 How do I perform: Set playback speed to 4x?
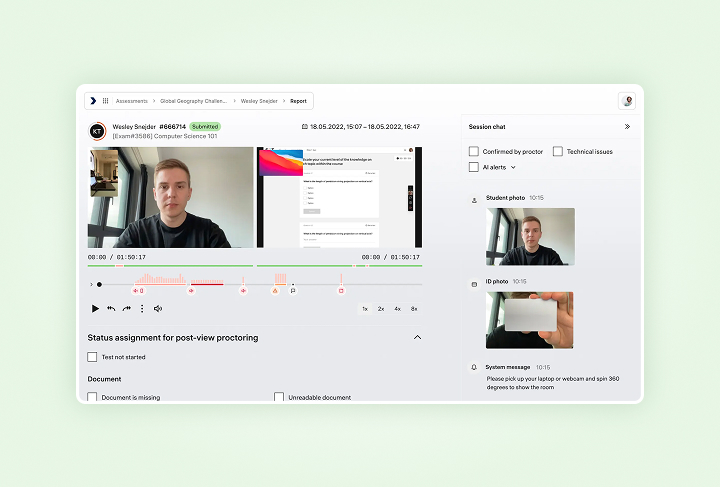(398, 309)
